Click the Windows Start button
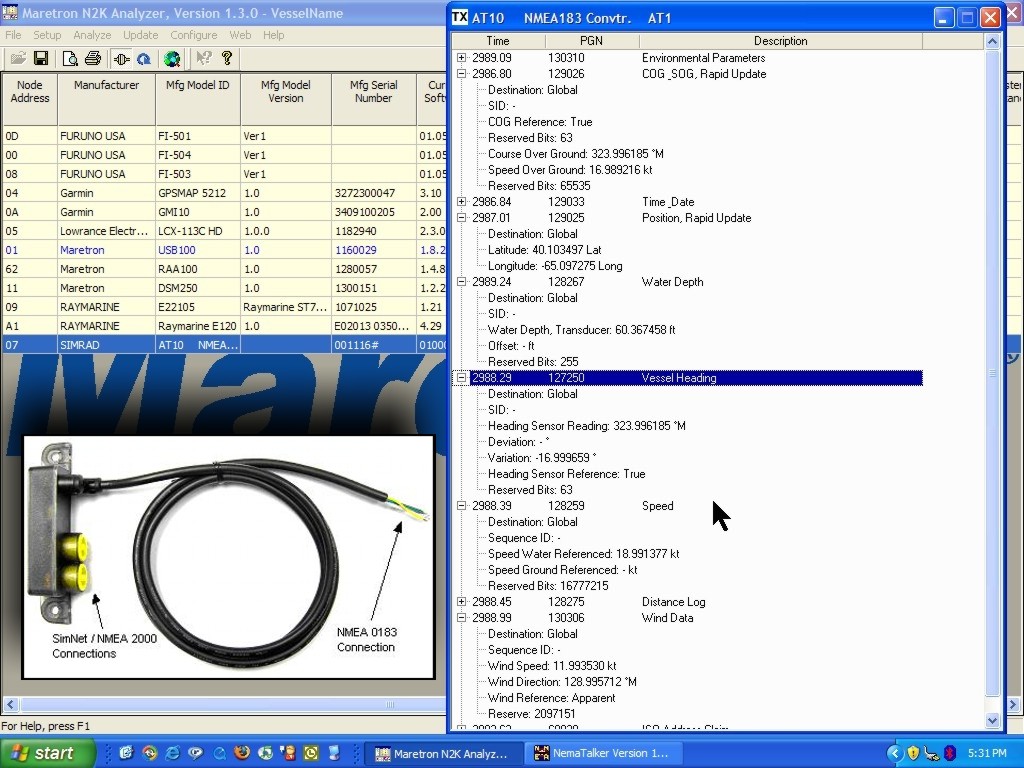This screenshot has height=768, width=1024. [47, 753]
